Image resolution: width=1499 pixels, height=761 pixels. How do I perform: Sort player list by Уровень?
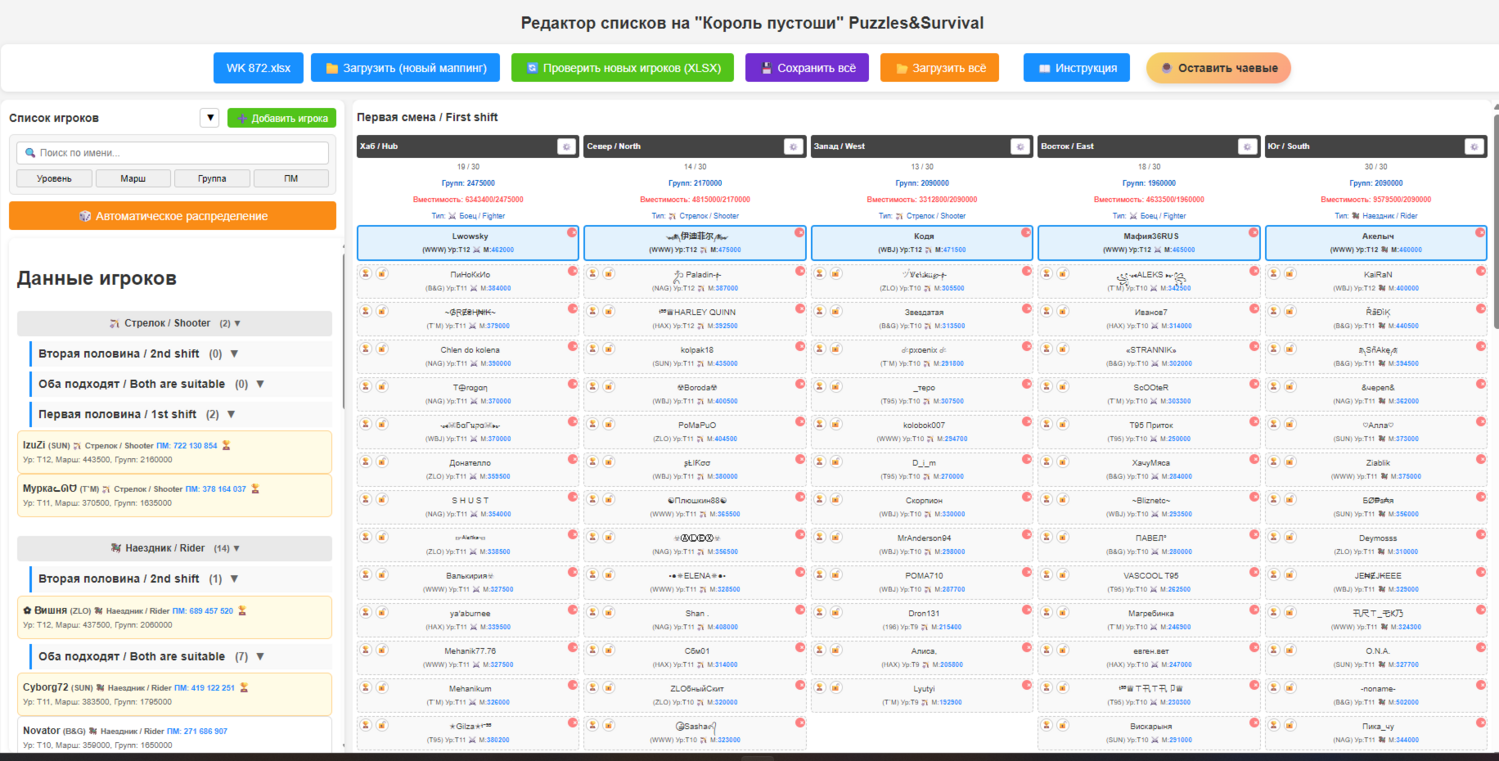pos(54,179)
